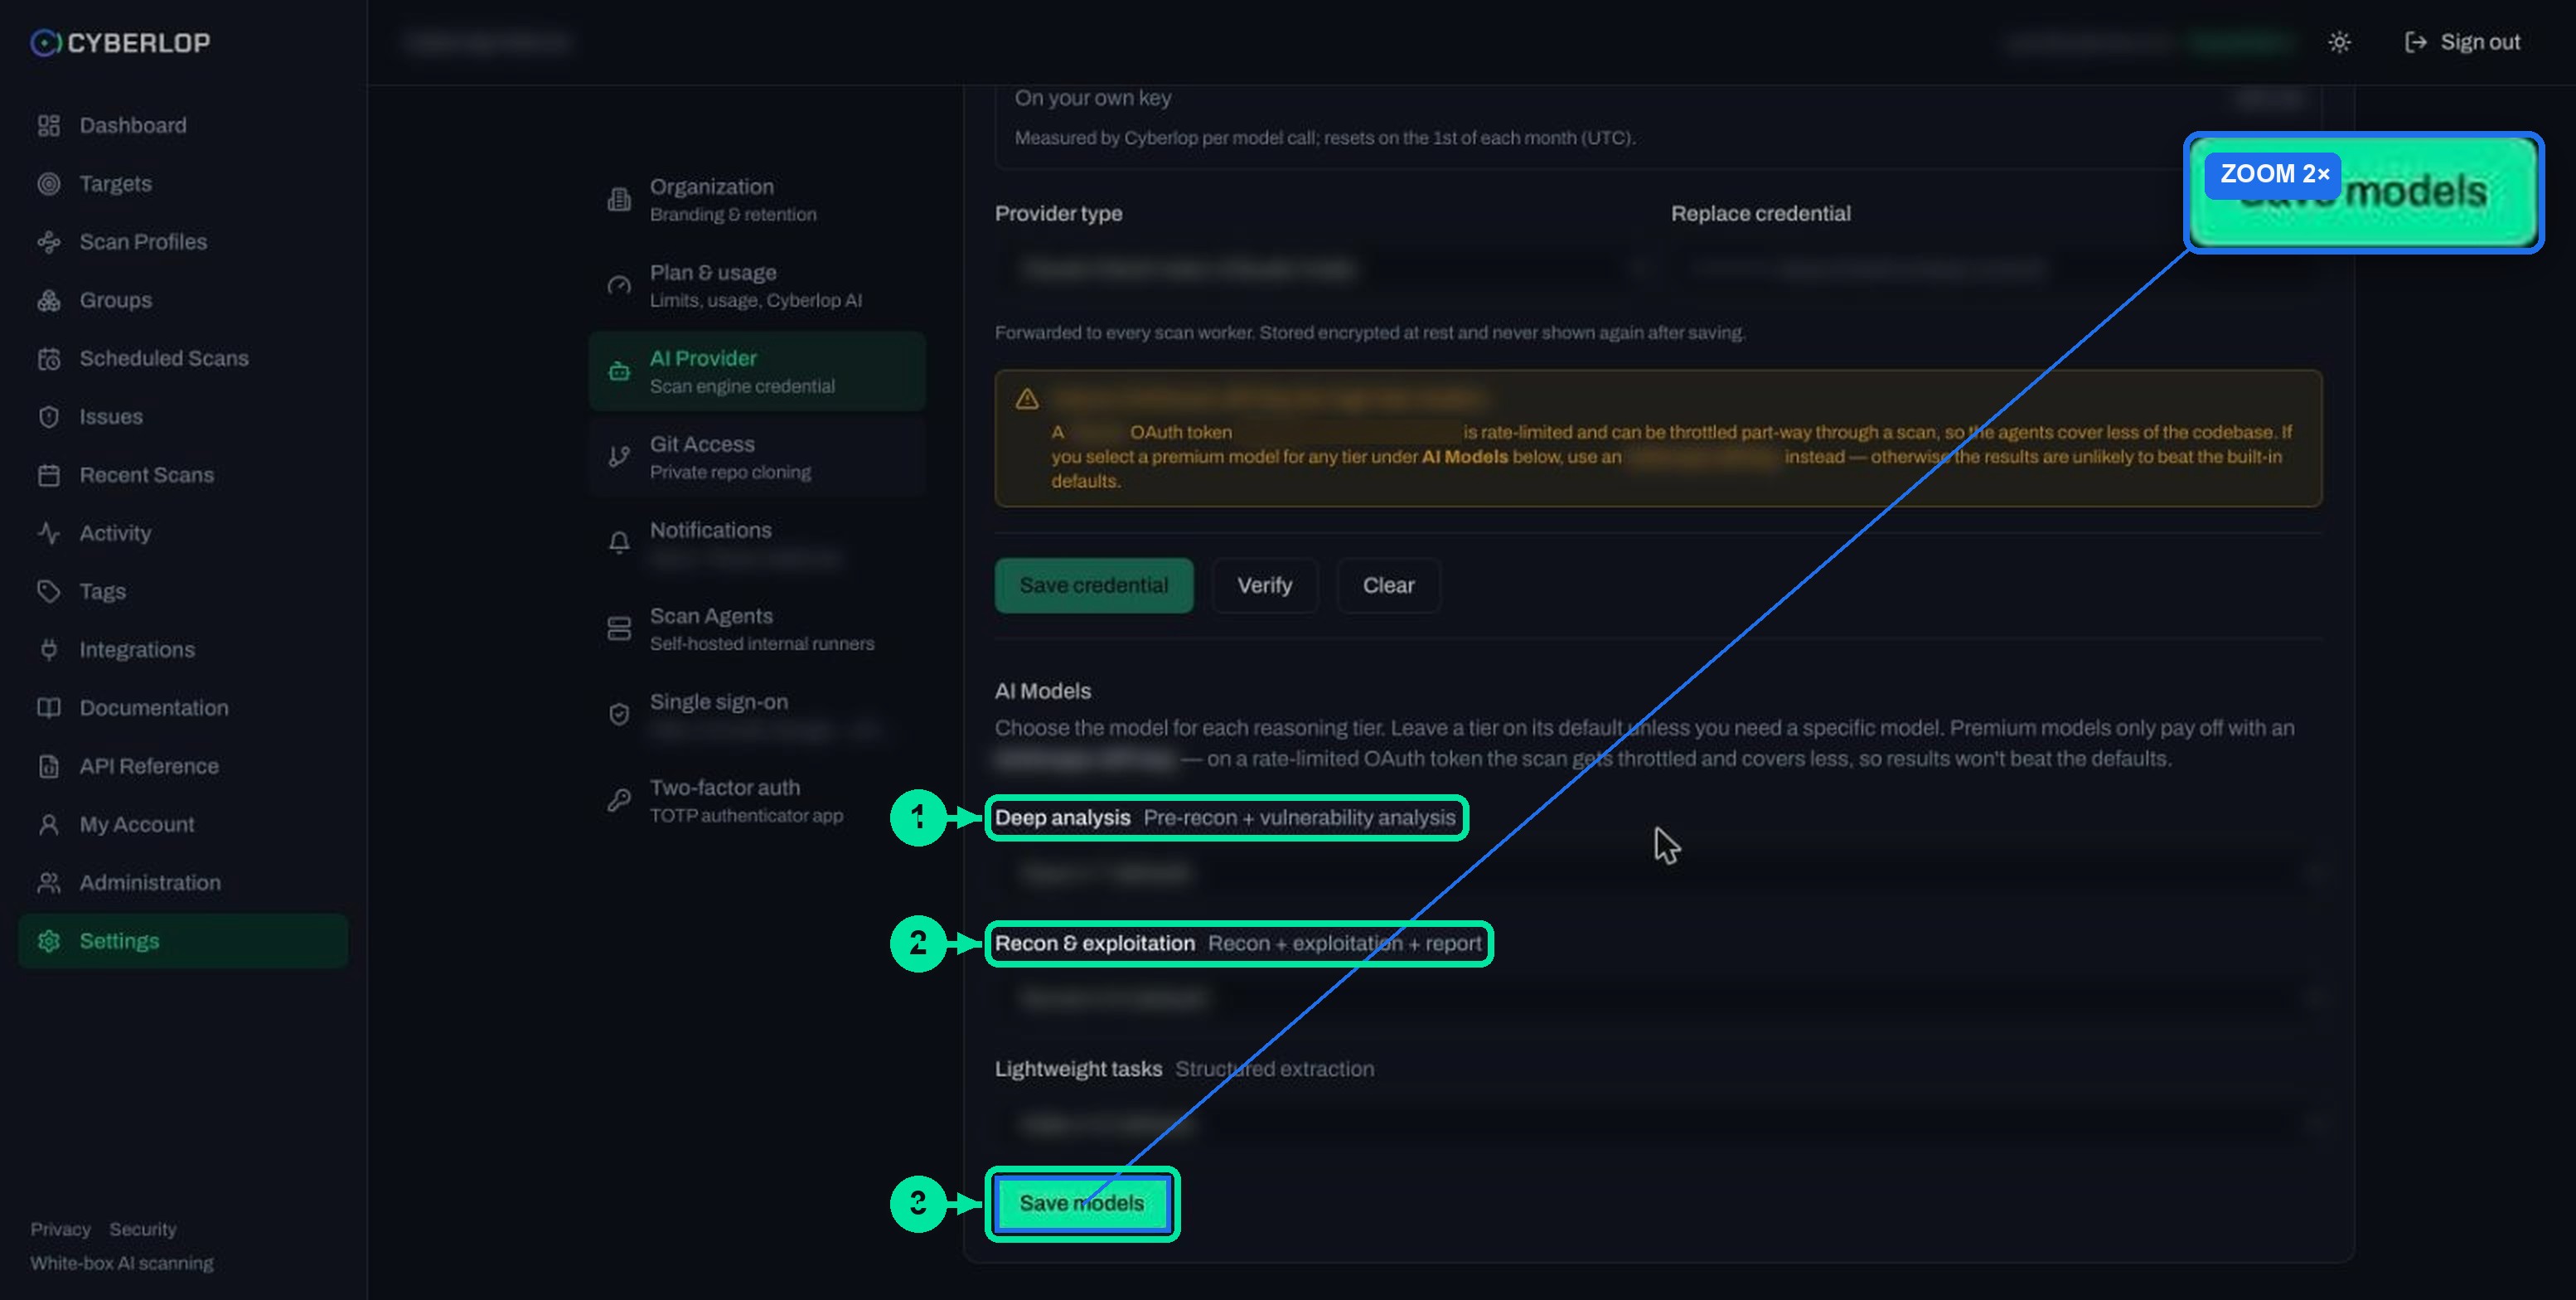
Task: Click the warning triangle icon in alert
Action: click(1027, 399)
